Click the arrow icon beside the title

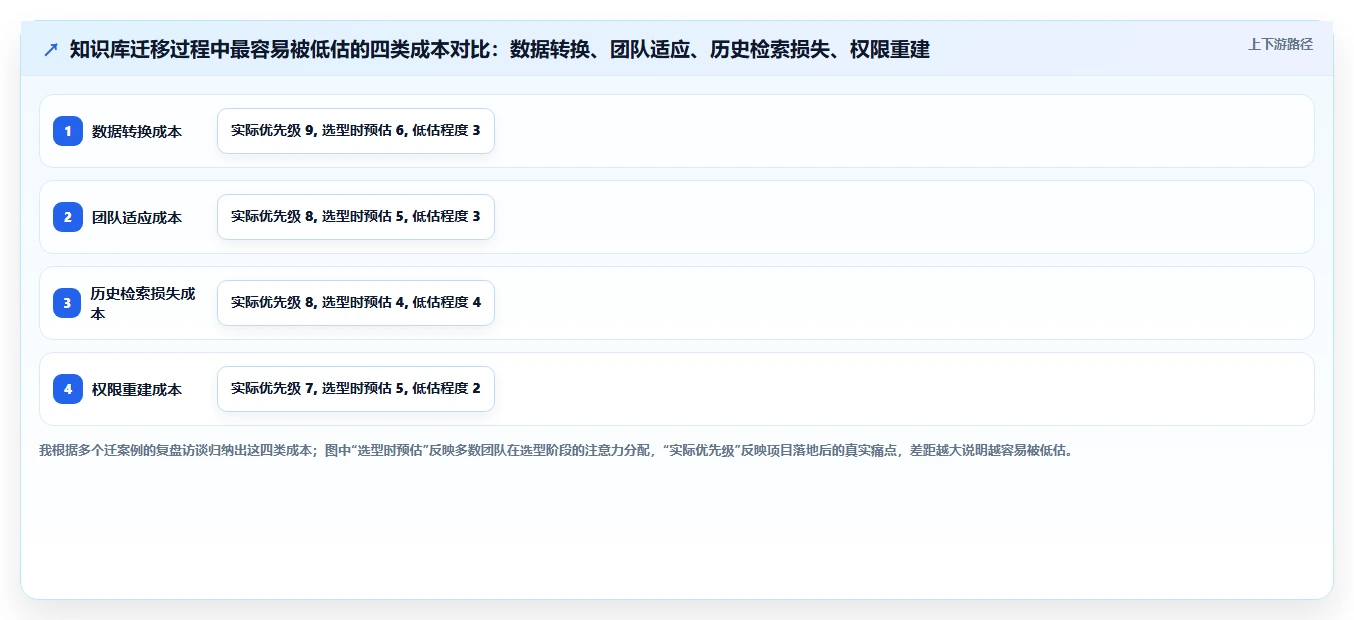51,49
